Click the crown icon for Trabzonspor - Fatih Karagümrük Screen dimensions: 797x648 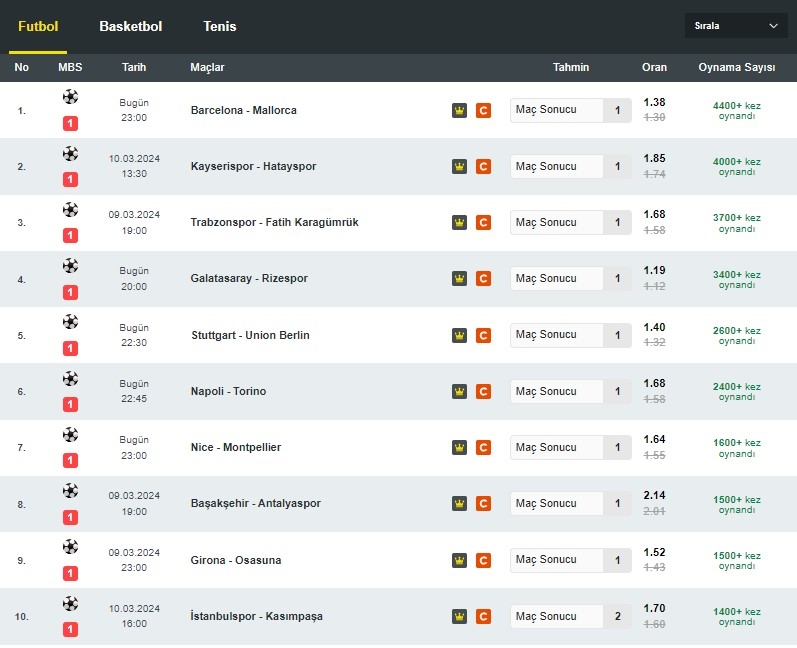coord(459,222)
